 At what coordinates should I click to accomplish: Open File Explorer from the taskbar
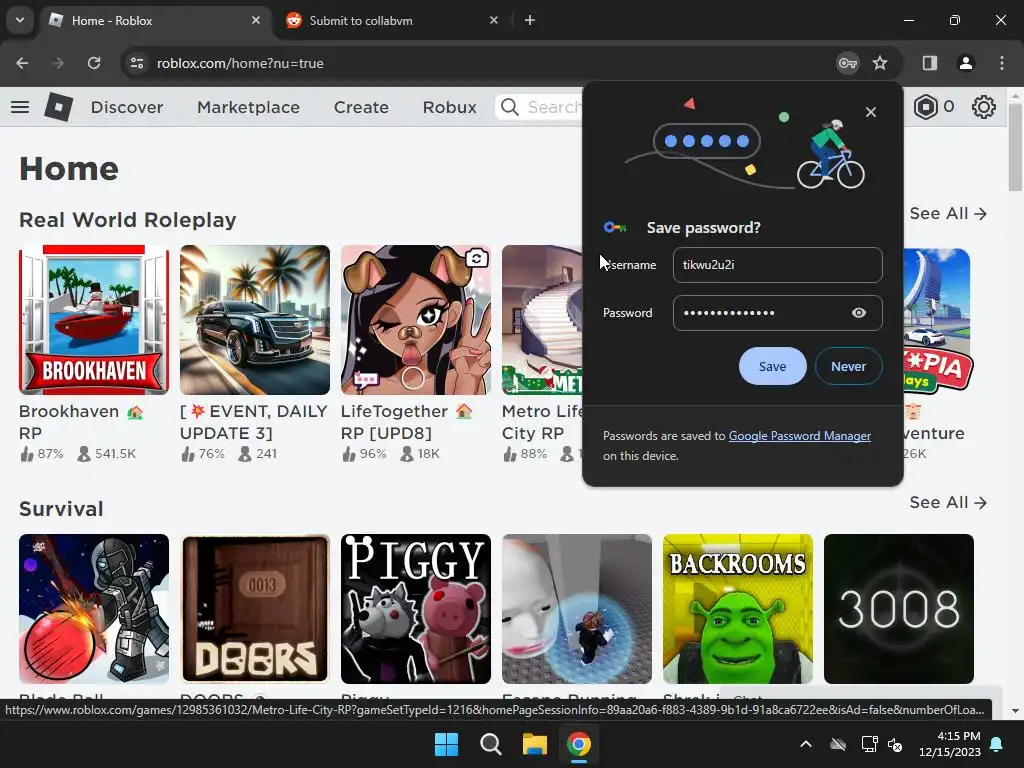coord(534,744)
